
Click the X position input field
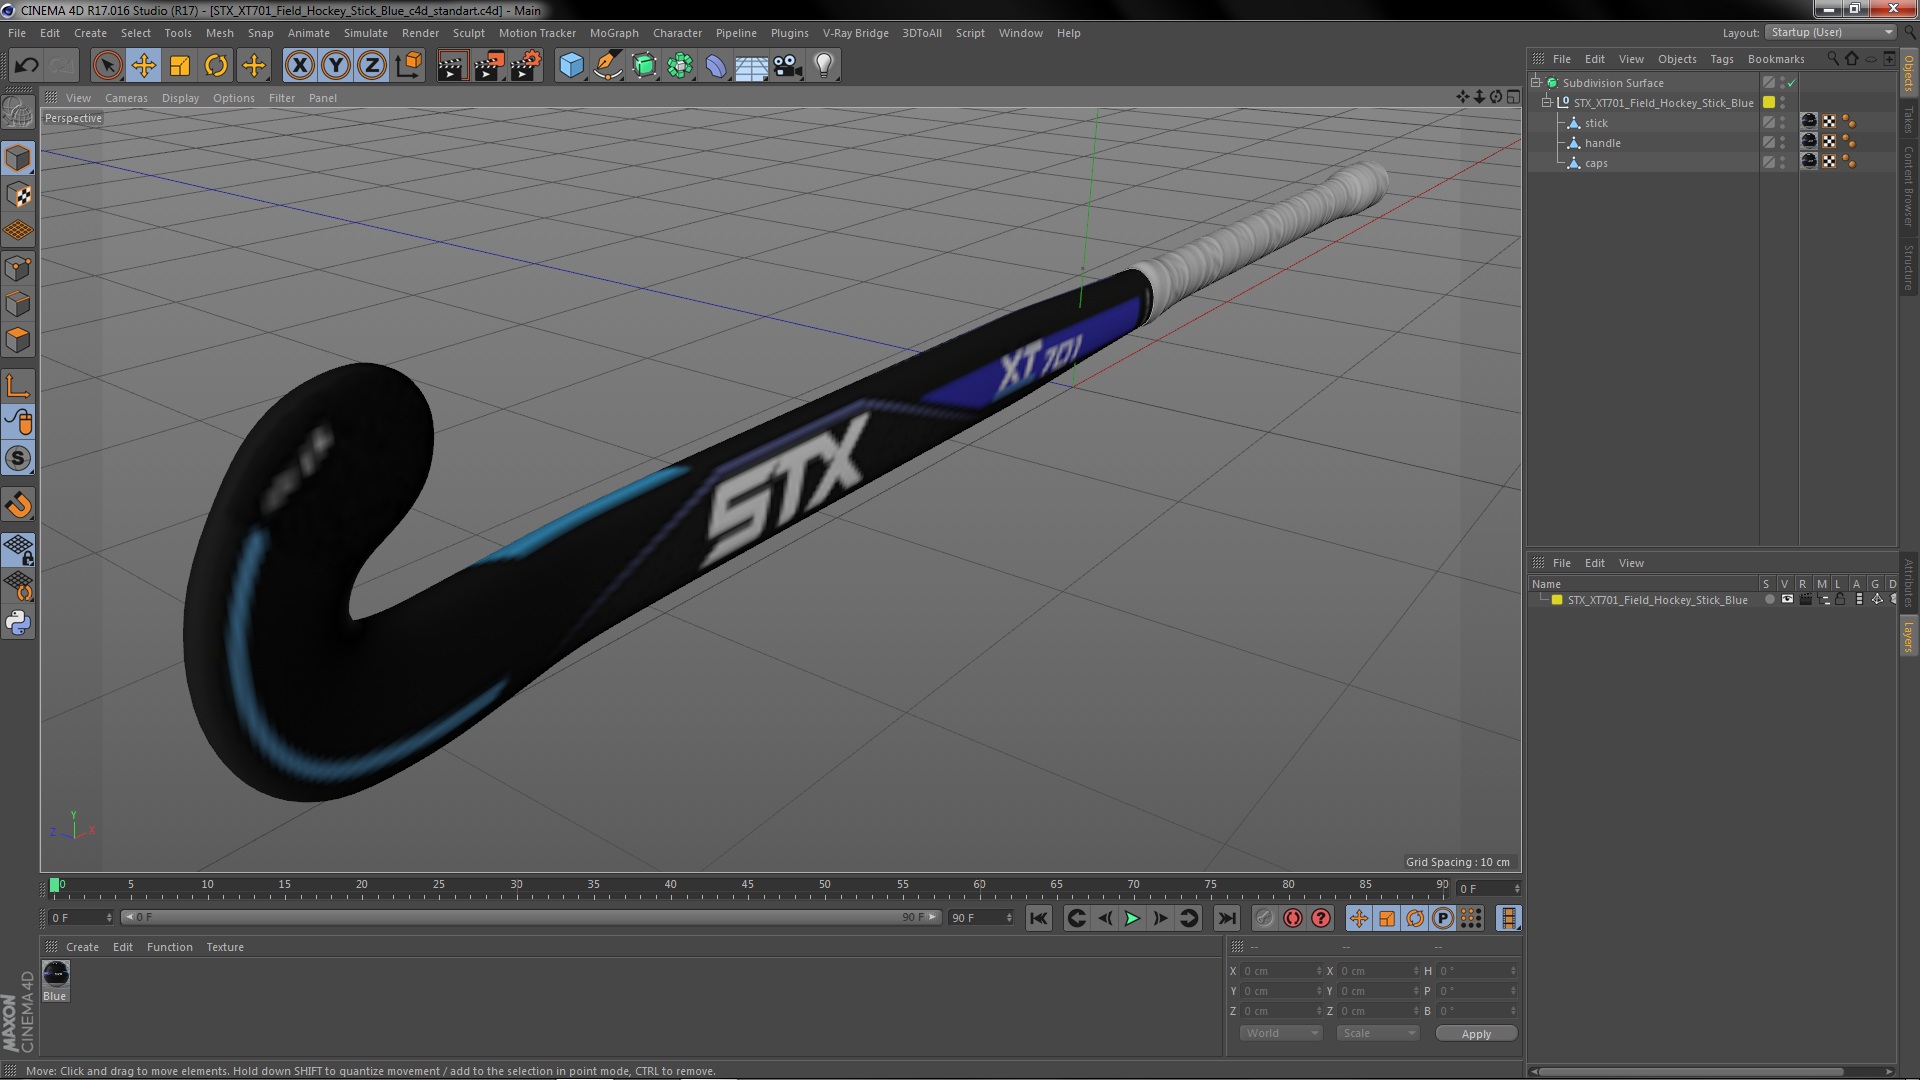[x=1280, y=971]
